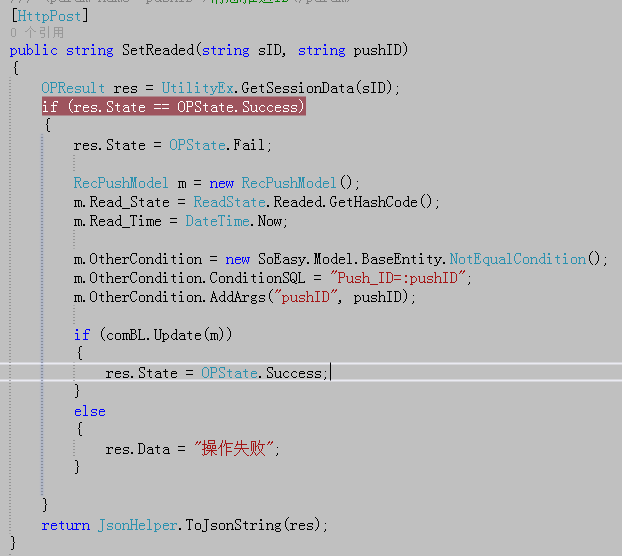Click DateTime type in Read_Time line
Viewport: 622px width, 556px height.
click(x=217, y=221)
